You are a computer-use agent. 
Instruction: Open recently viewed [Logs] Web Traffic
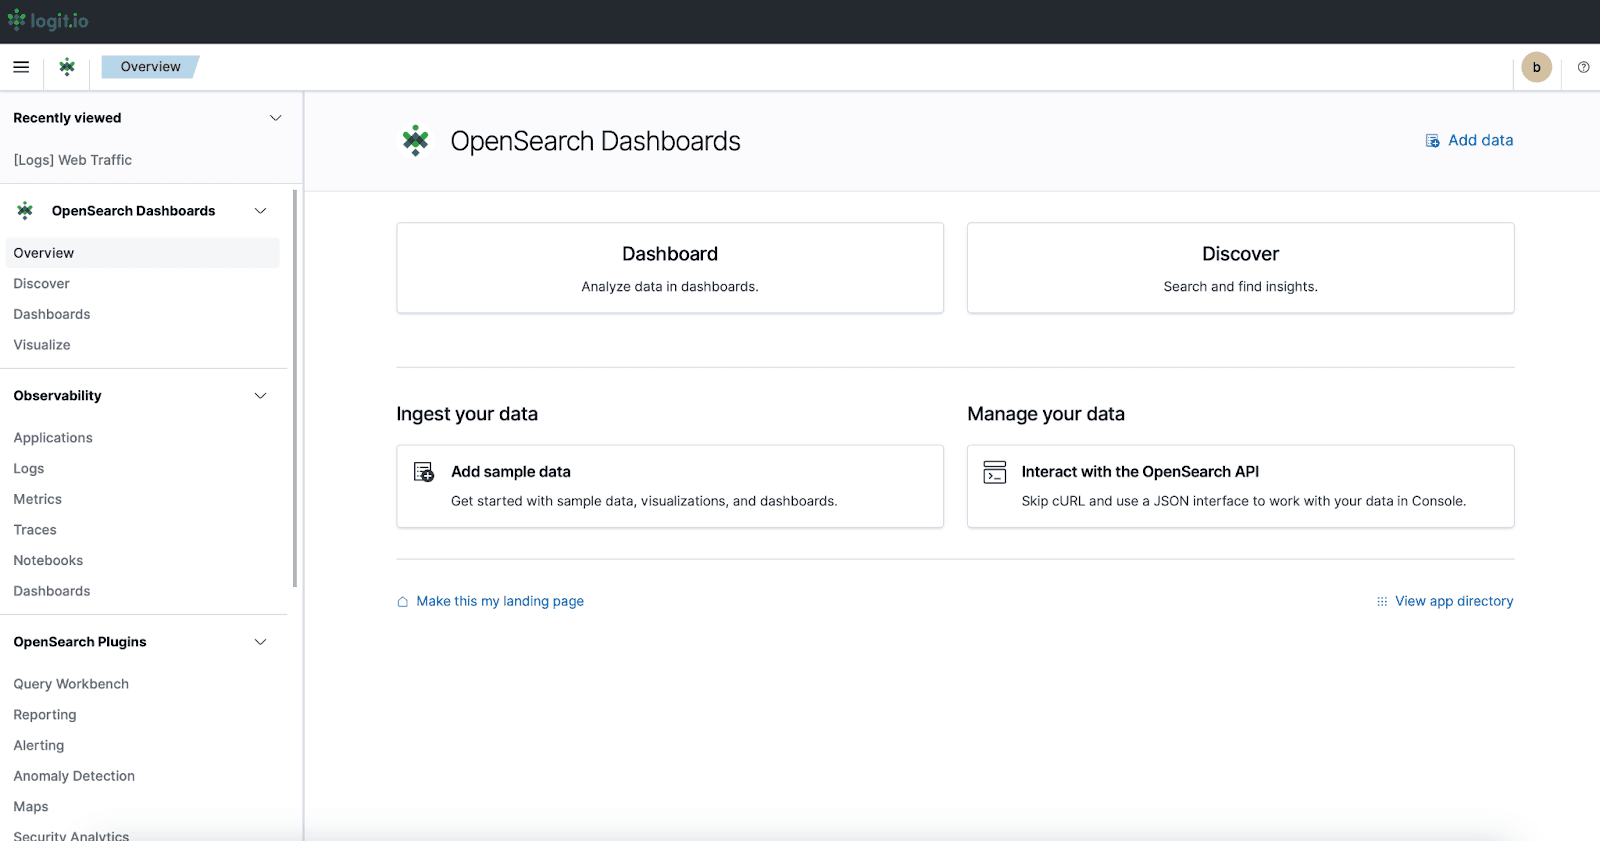pos(73,160)
